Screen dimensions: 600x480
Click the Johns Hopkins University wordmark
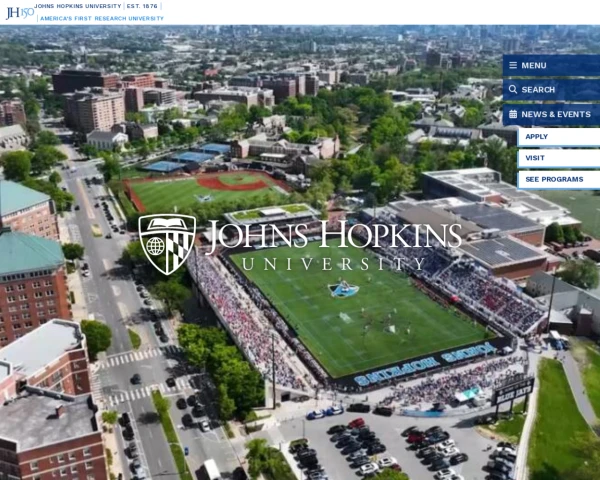click(x=334, y=245)
